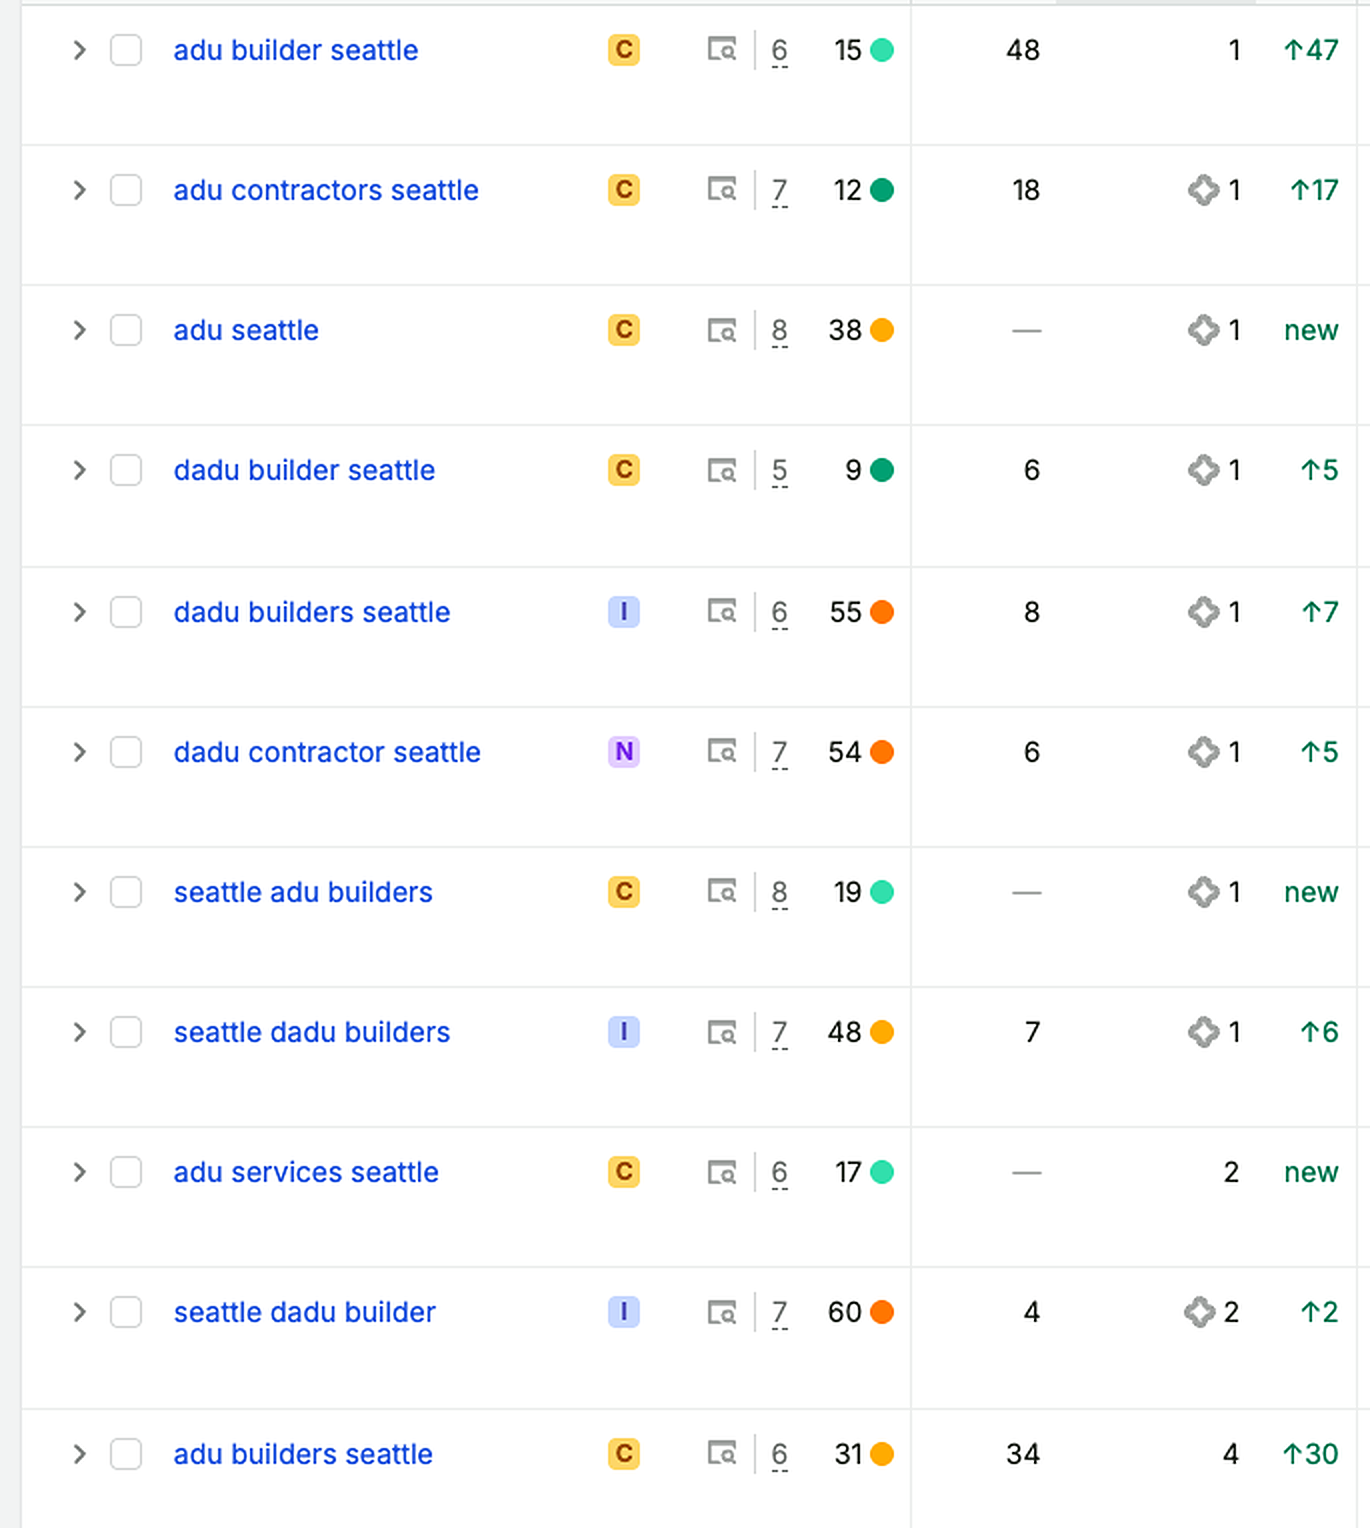Open SERP view icon for seattle adu builders
The height and width of the screenshot is (1528, 1370).
pos(722,892)
